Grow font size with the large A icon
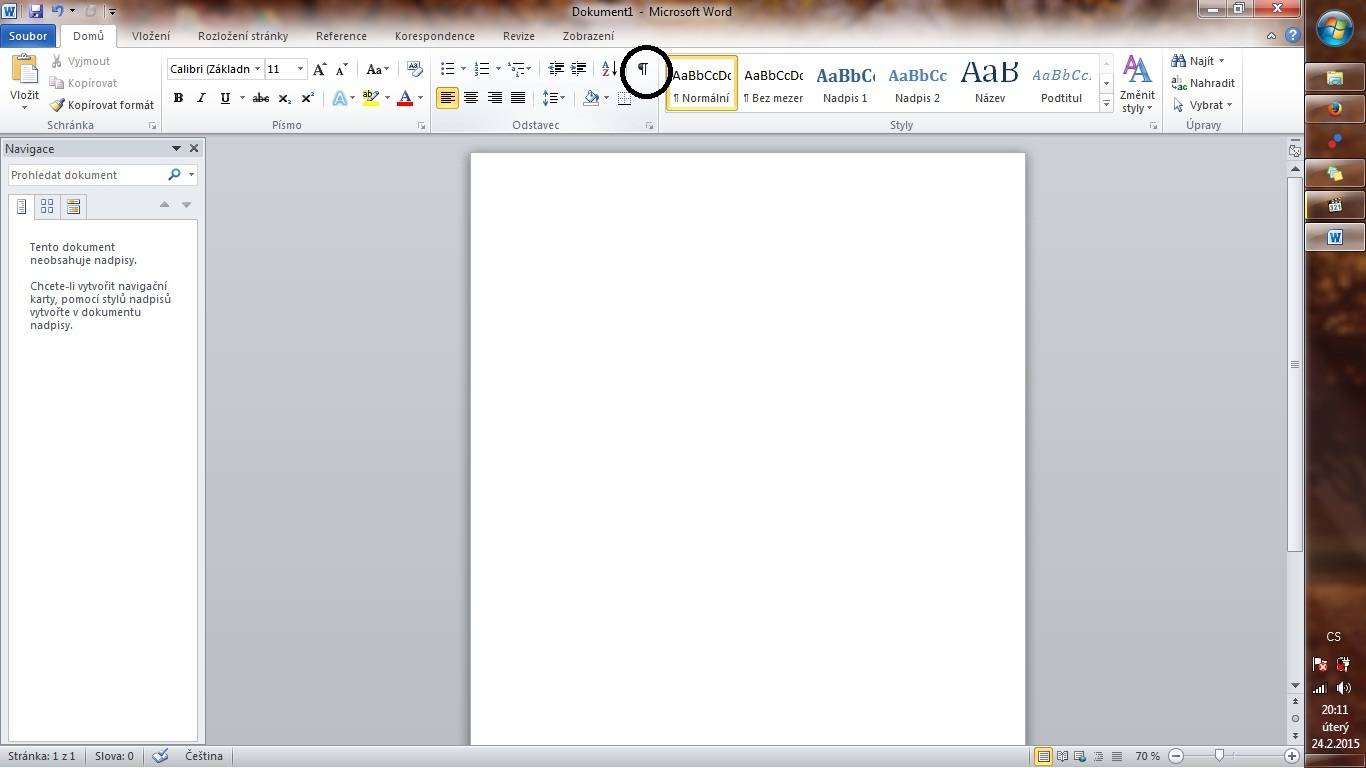 (319, 69)
